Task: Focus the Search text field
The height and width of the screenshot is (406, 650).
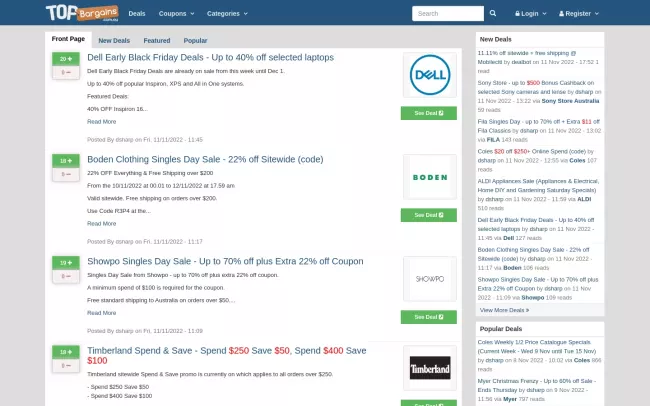Action: tap(447, 14)
